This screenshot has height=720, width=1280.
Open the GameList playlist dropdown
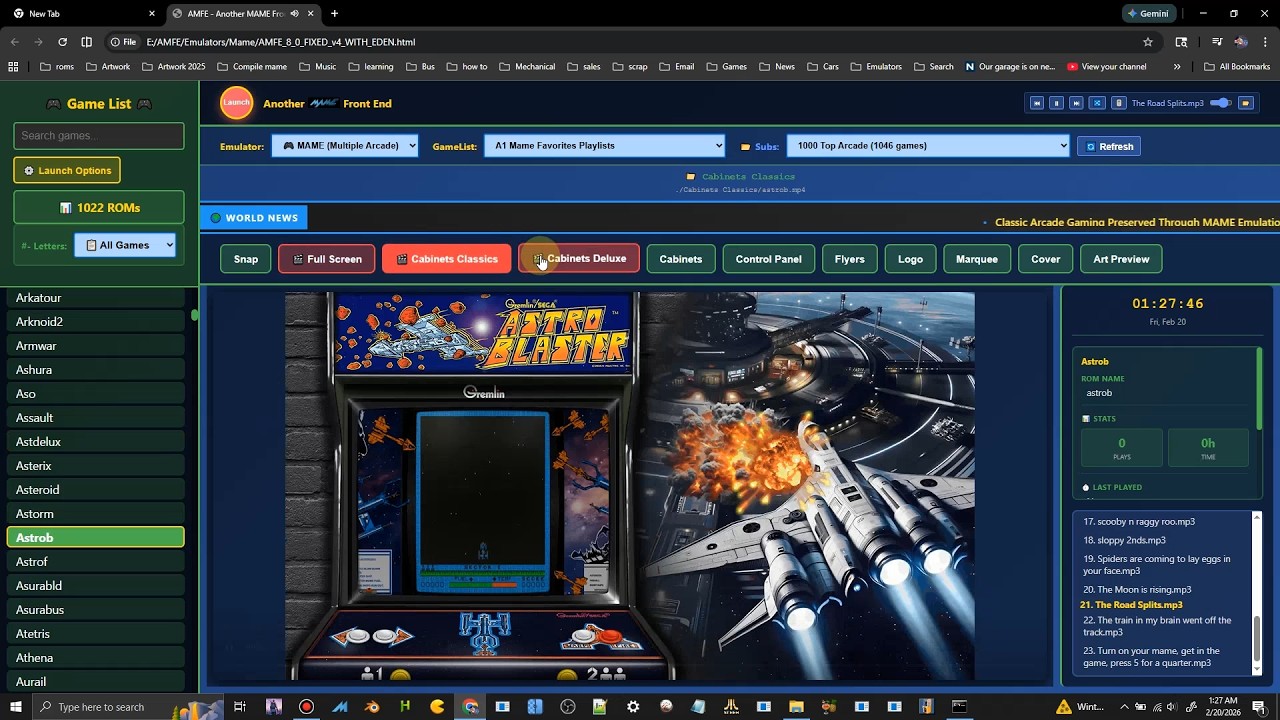(604, 146)
